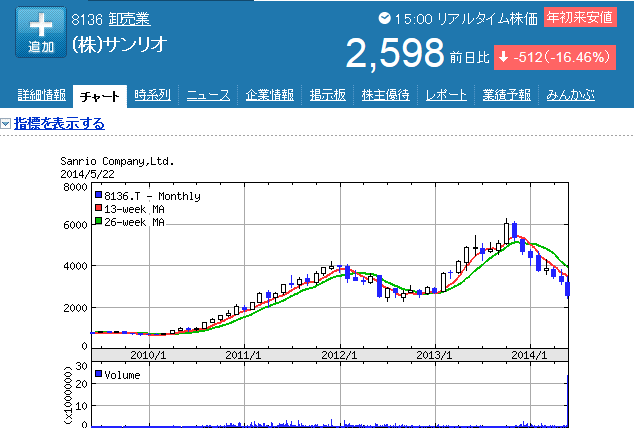Click the -512(-16.46%) change badge

[555, 57]
